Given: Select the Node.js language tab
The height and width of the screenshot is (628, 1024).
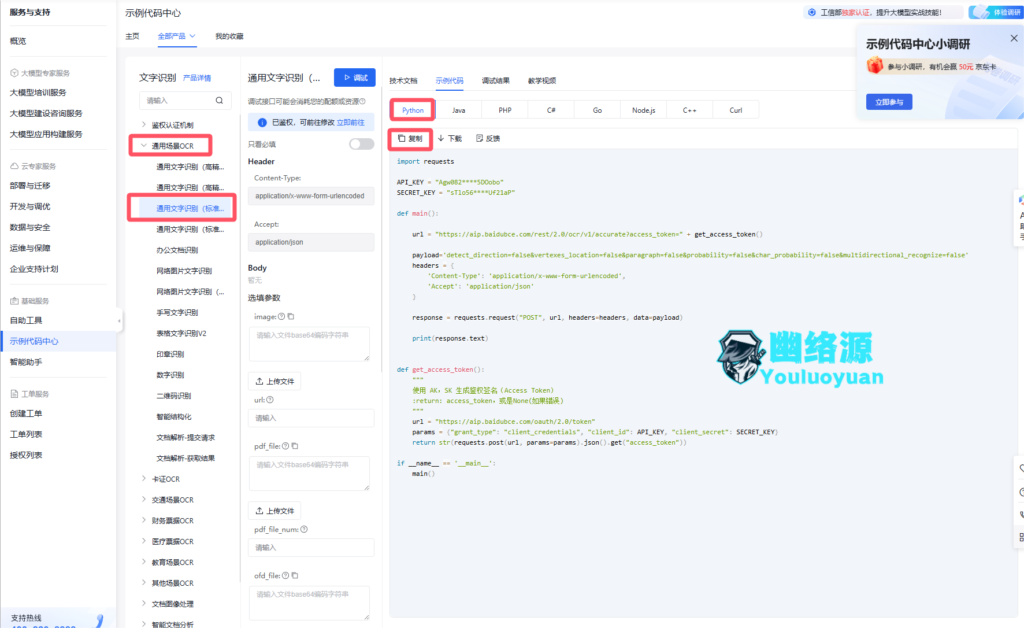Looking at the screenshot, I should [643, 110].
